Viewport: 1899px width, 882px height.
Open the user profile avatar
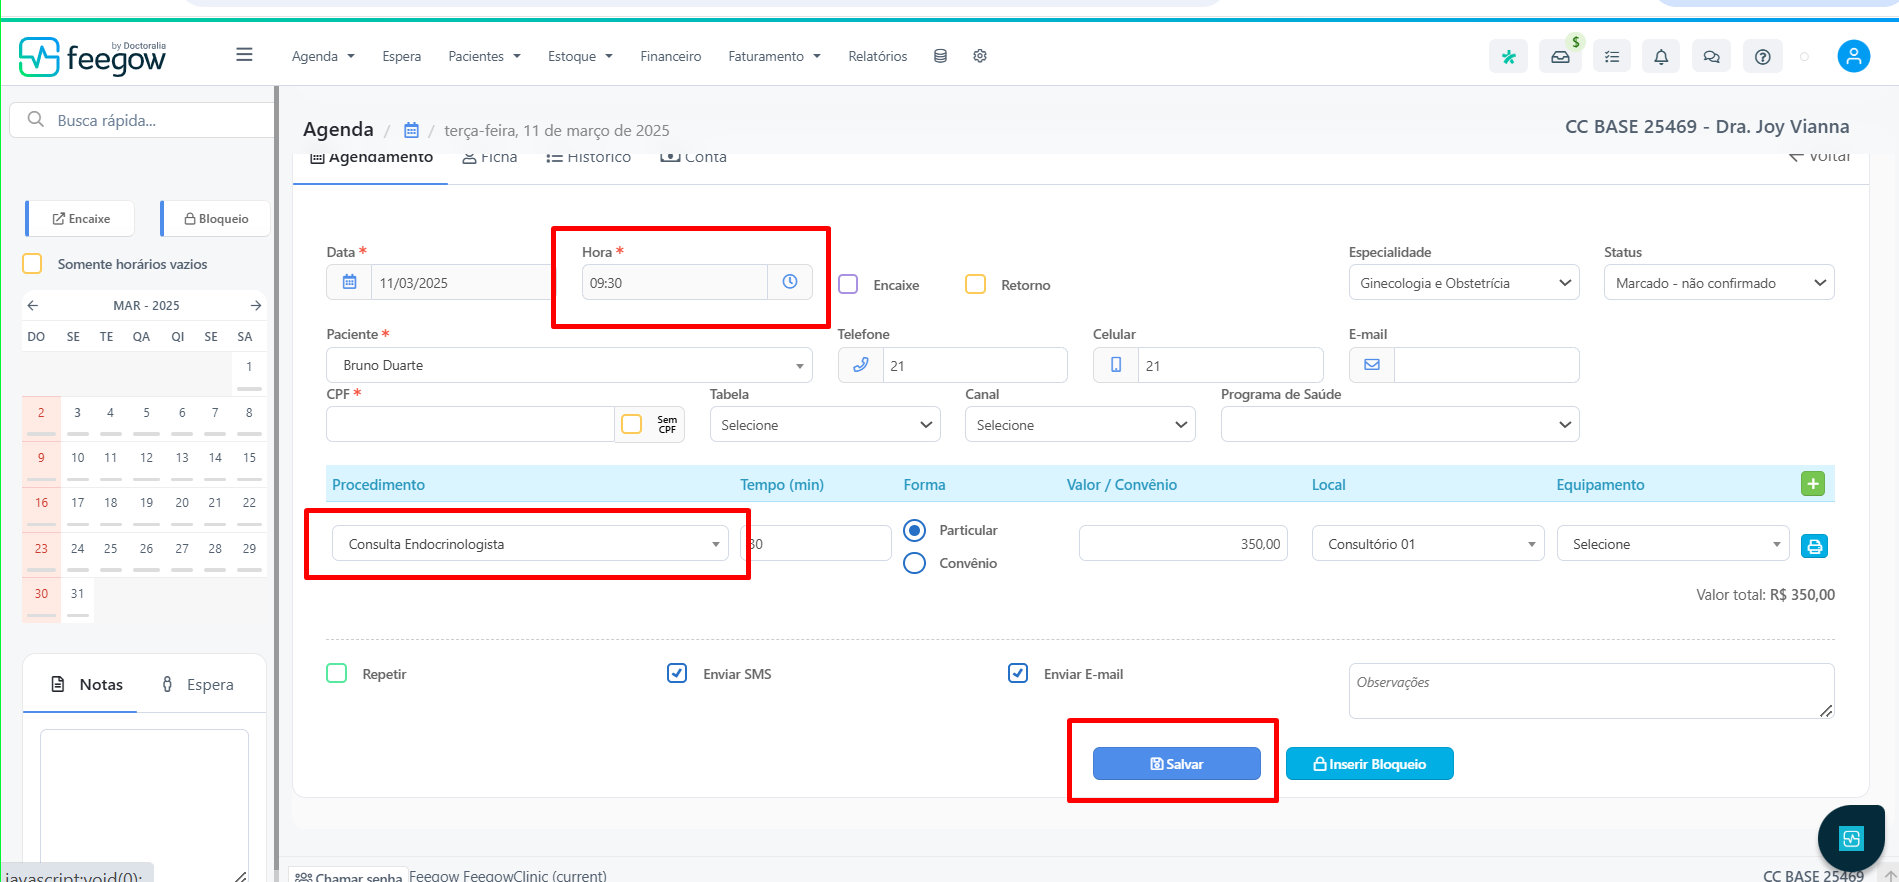click(x=1853, y=56)
